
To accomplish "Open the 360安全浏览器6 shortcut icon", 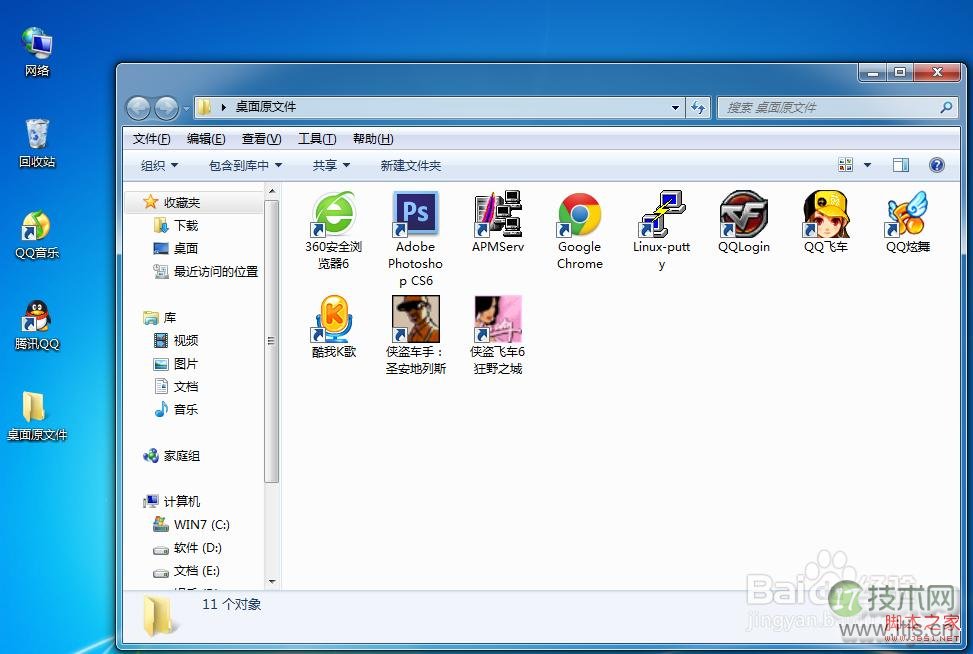I will coord(333,215).
